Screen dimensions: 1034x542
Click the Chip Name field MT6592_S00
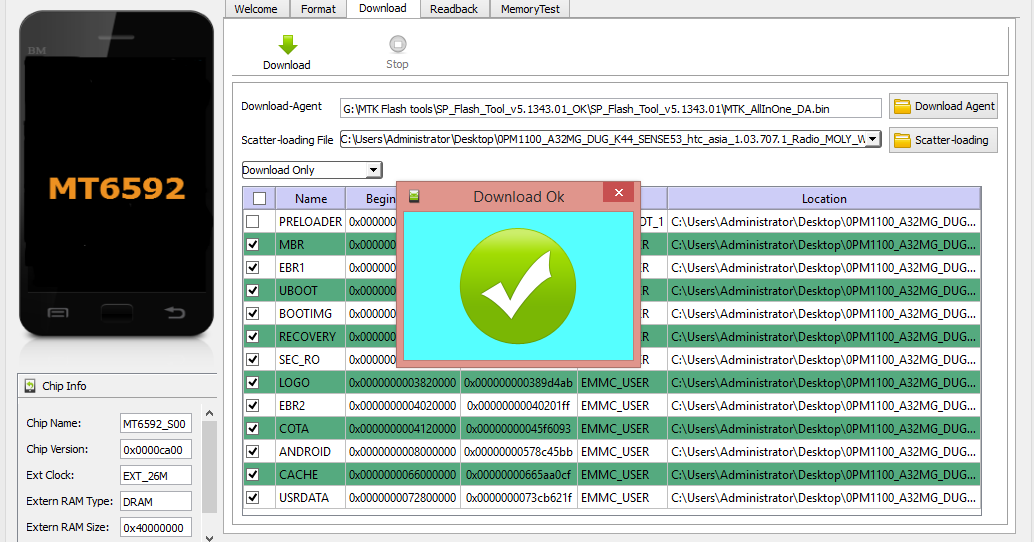click(x=156, y=424)
